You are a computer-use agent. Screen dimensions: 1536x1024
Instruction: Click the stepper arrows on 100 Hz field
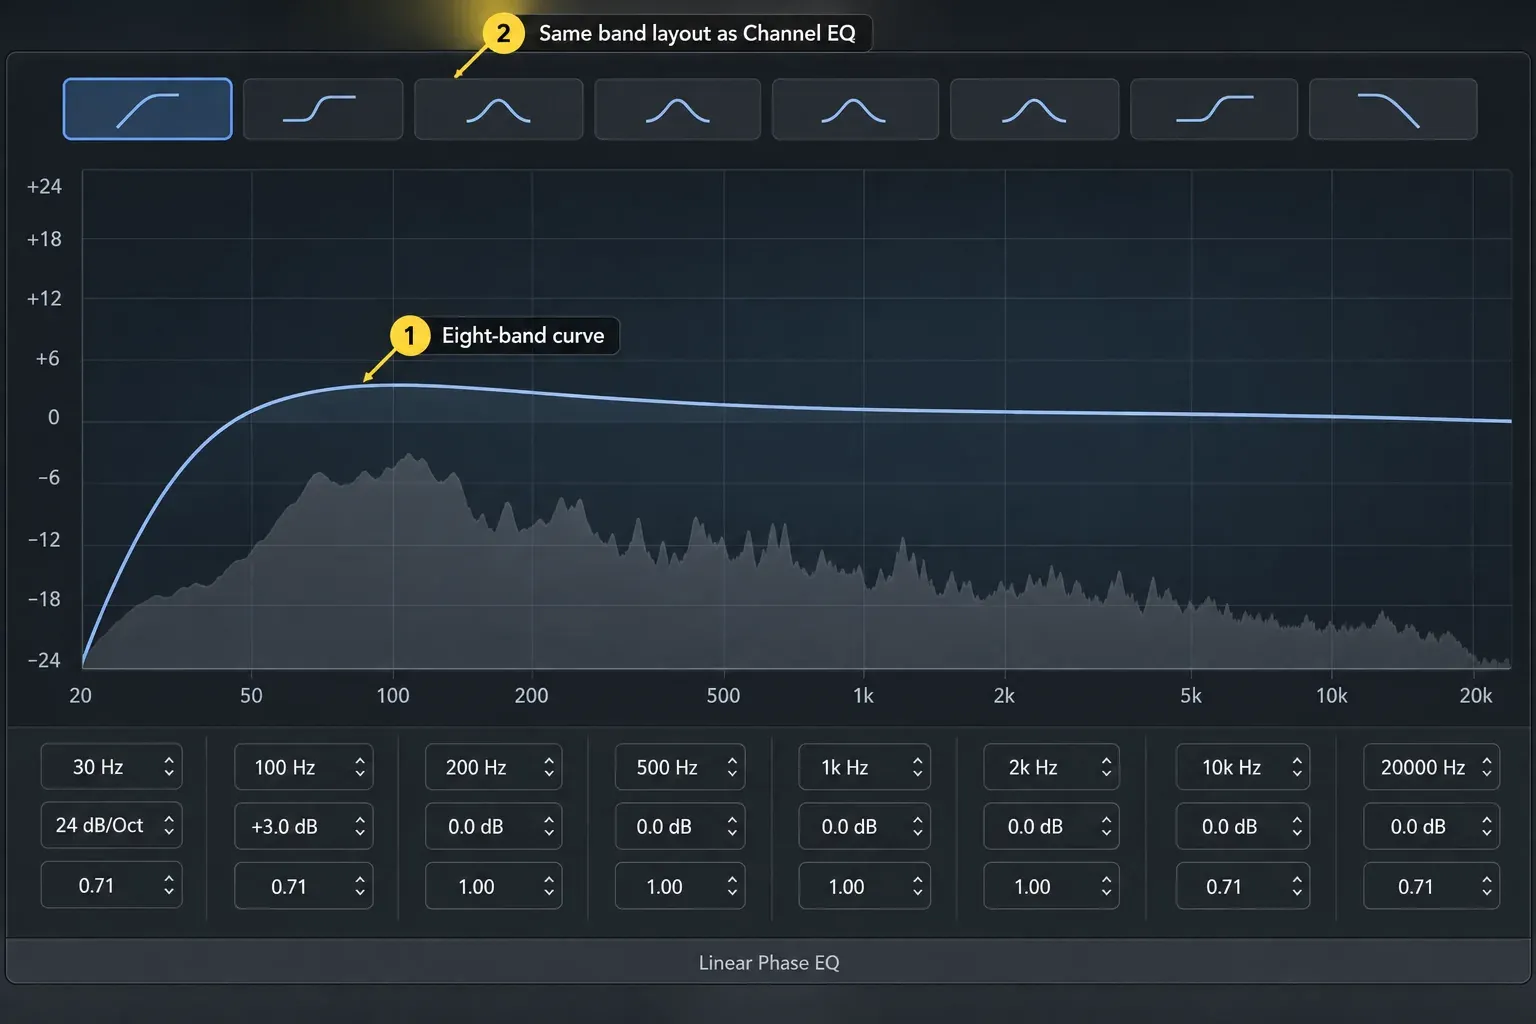[360, 767]
